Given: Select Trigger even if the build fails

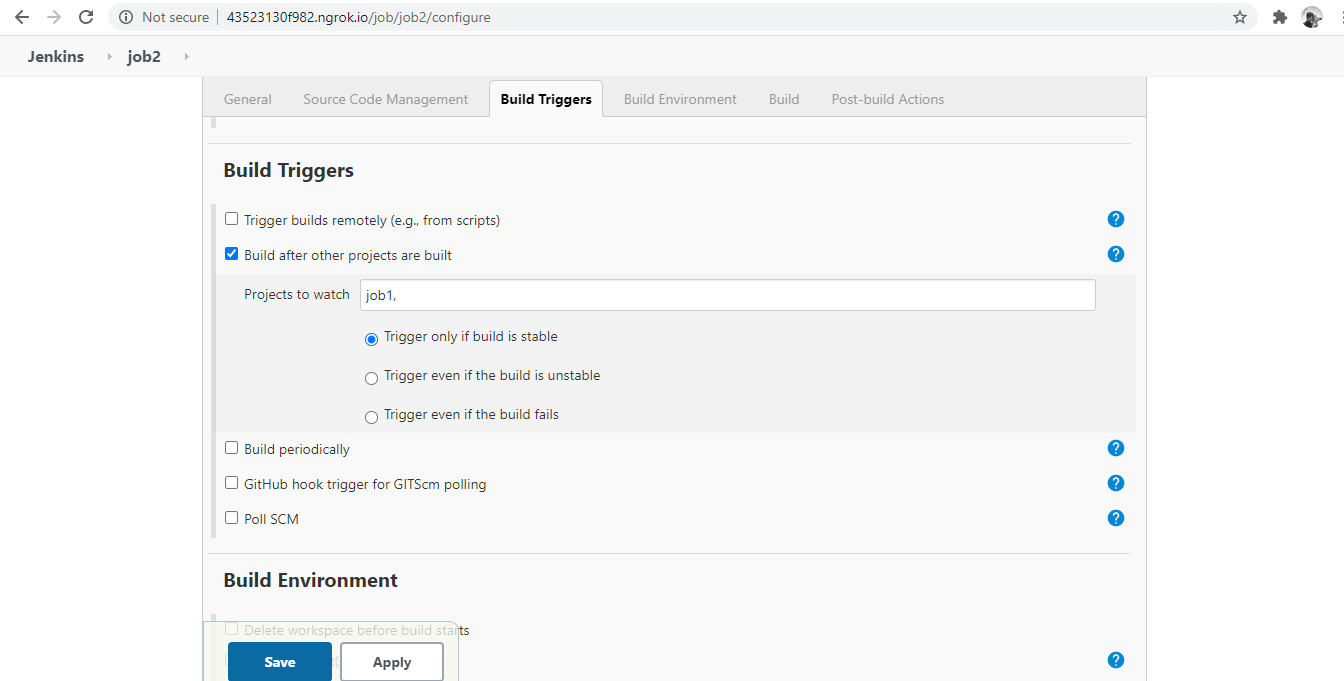Looking at the screenshot, I should coord(371,416).
